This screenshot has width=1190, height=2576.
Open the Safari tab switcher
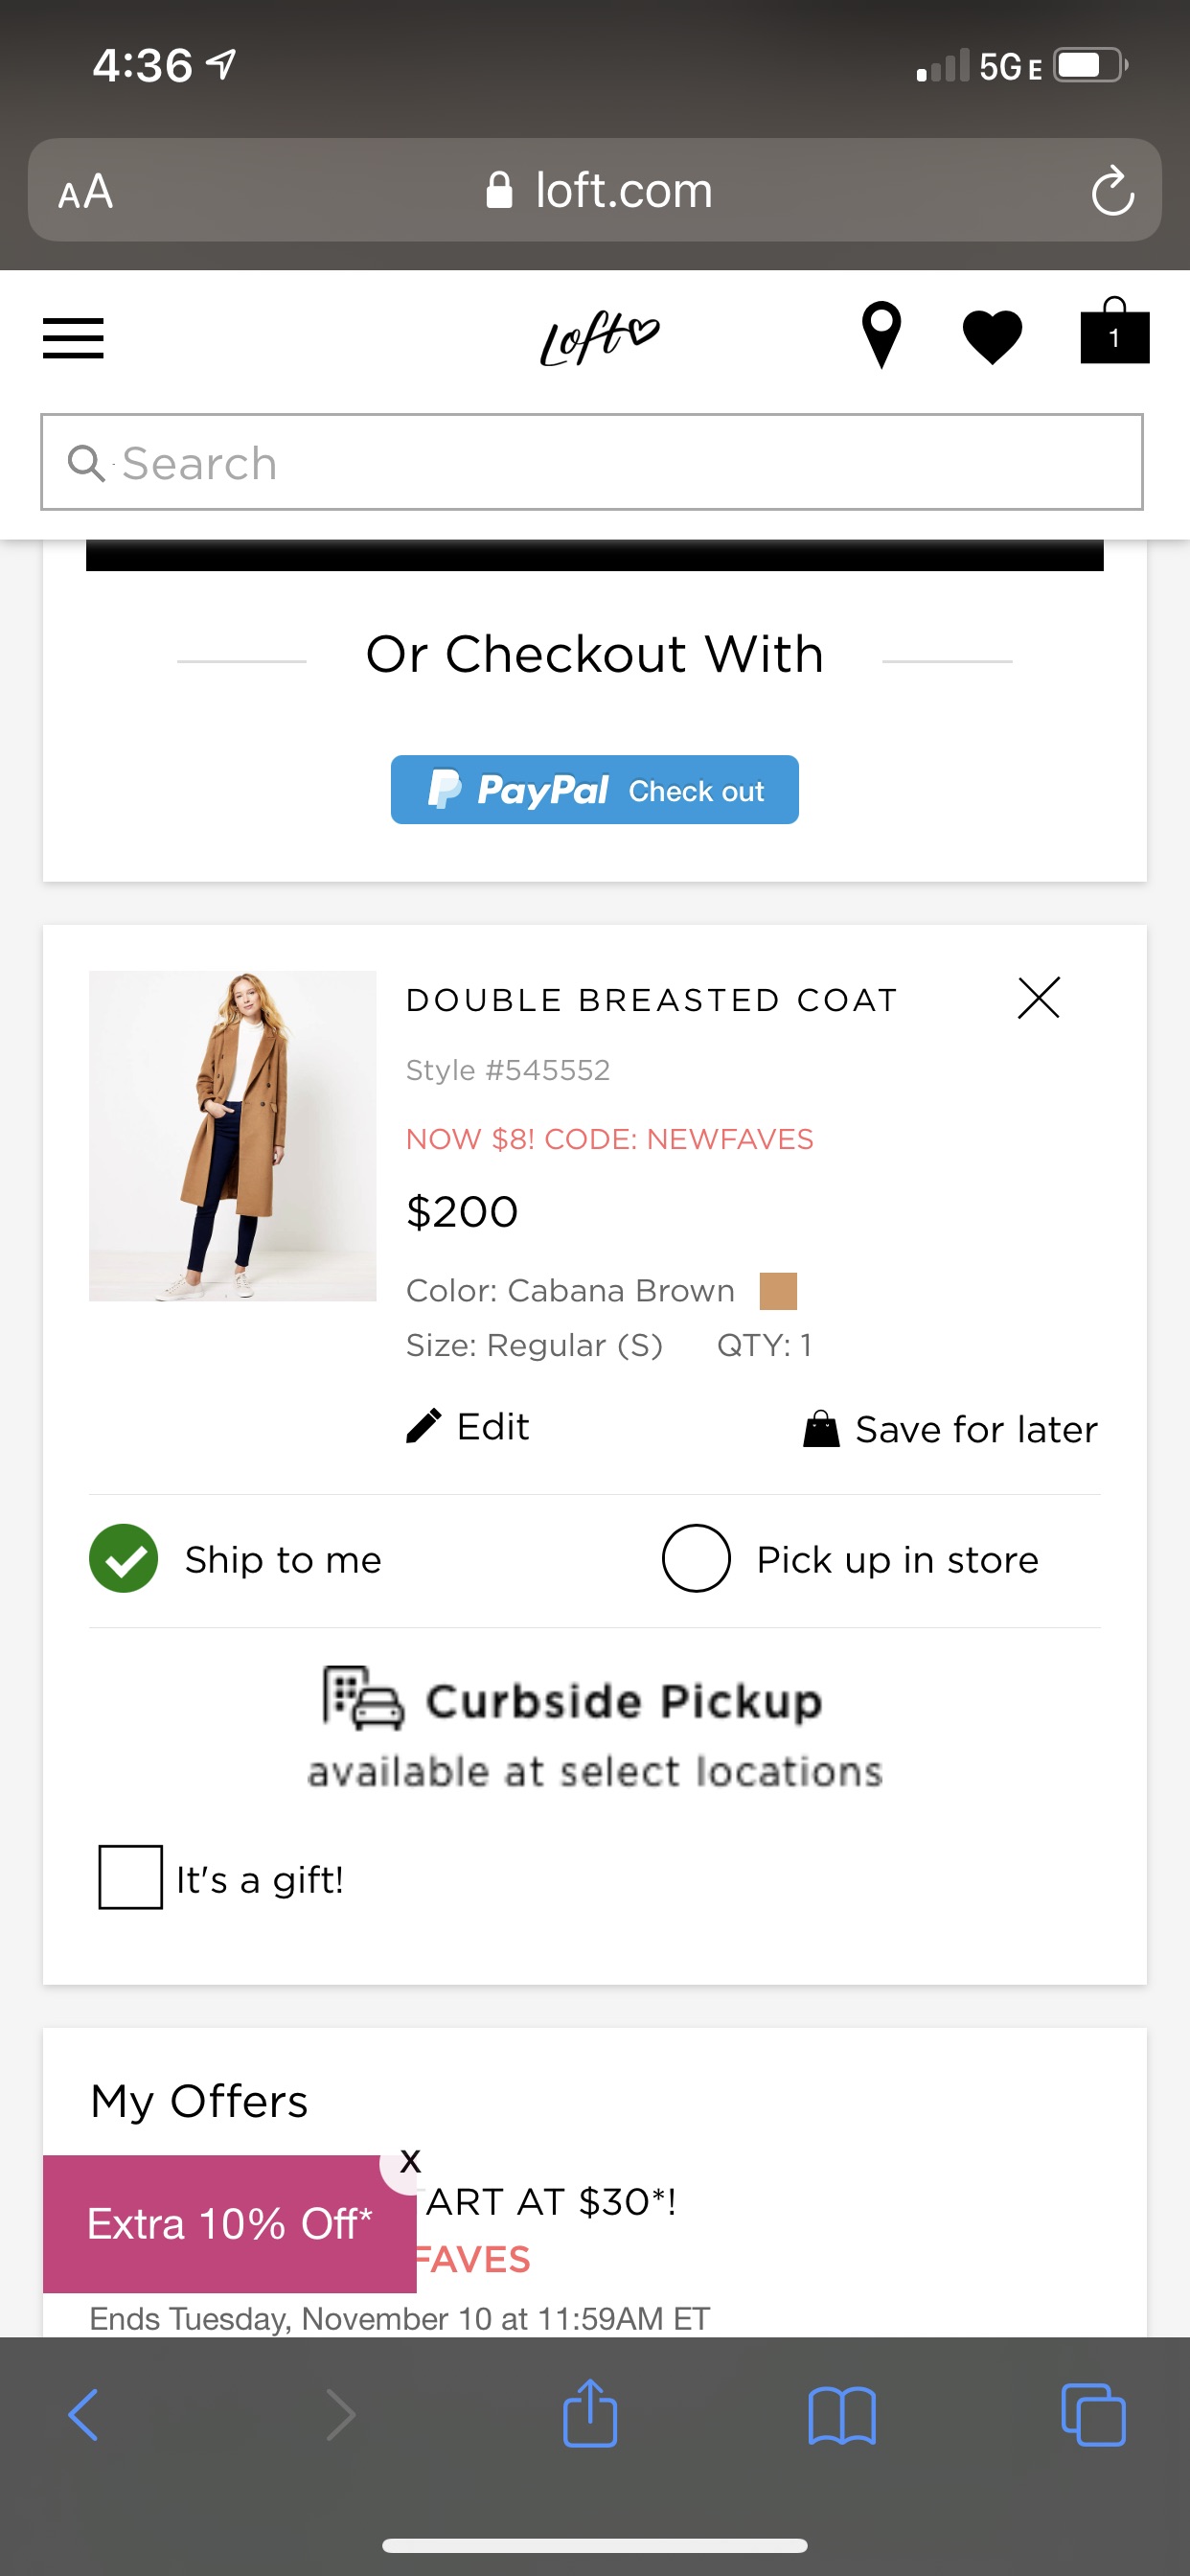click(1094, 2416)
